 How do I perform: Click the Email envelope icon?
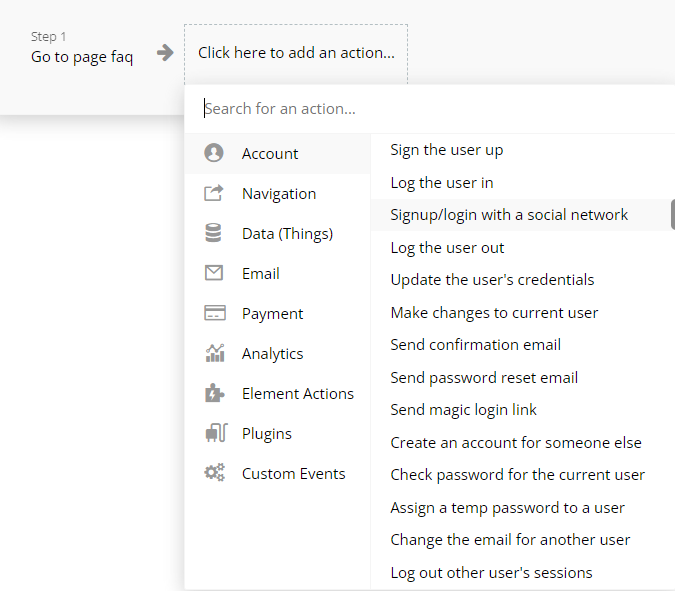pos(214,273)
